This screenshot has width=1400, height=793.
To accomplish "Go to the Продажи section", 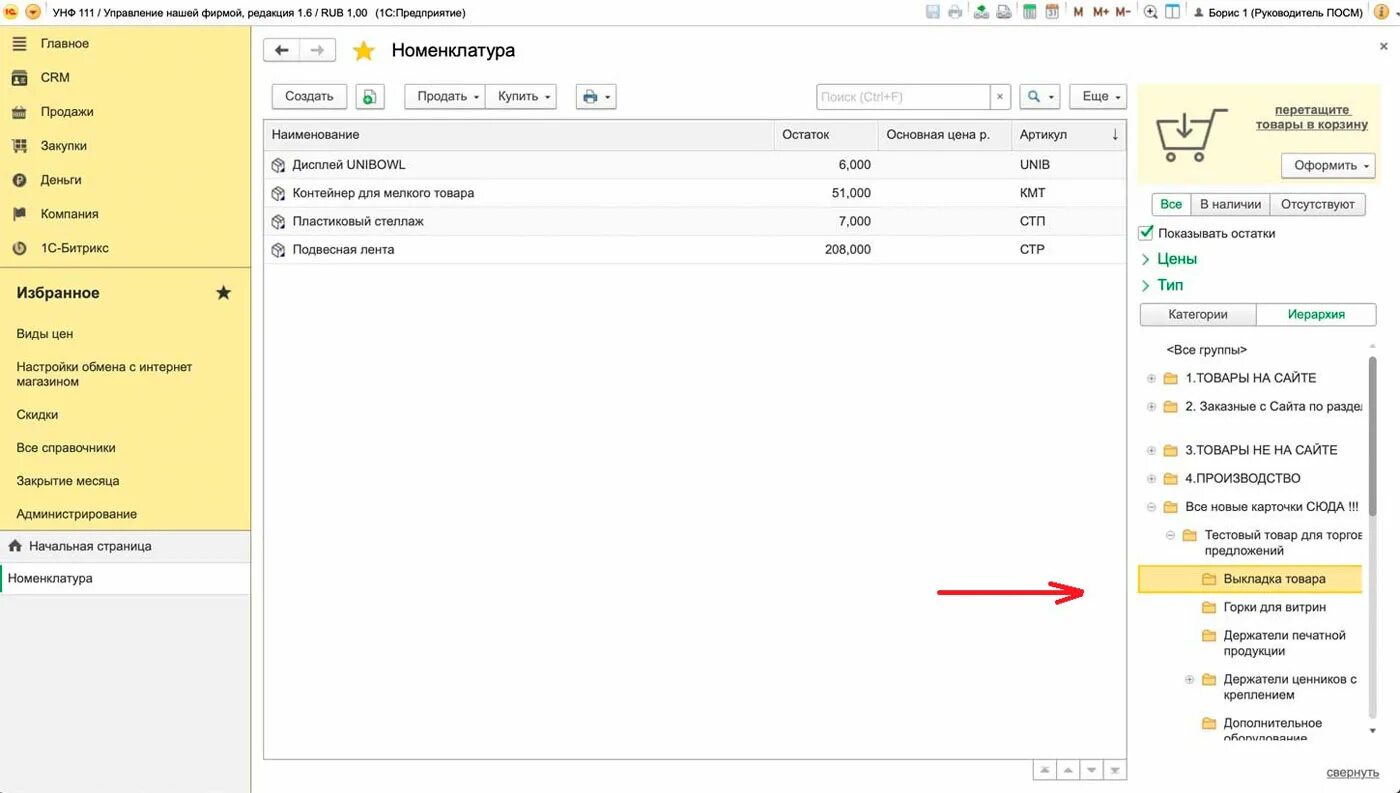I will 67,112.
